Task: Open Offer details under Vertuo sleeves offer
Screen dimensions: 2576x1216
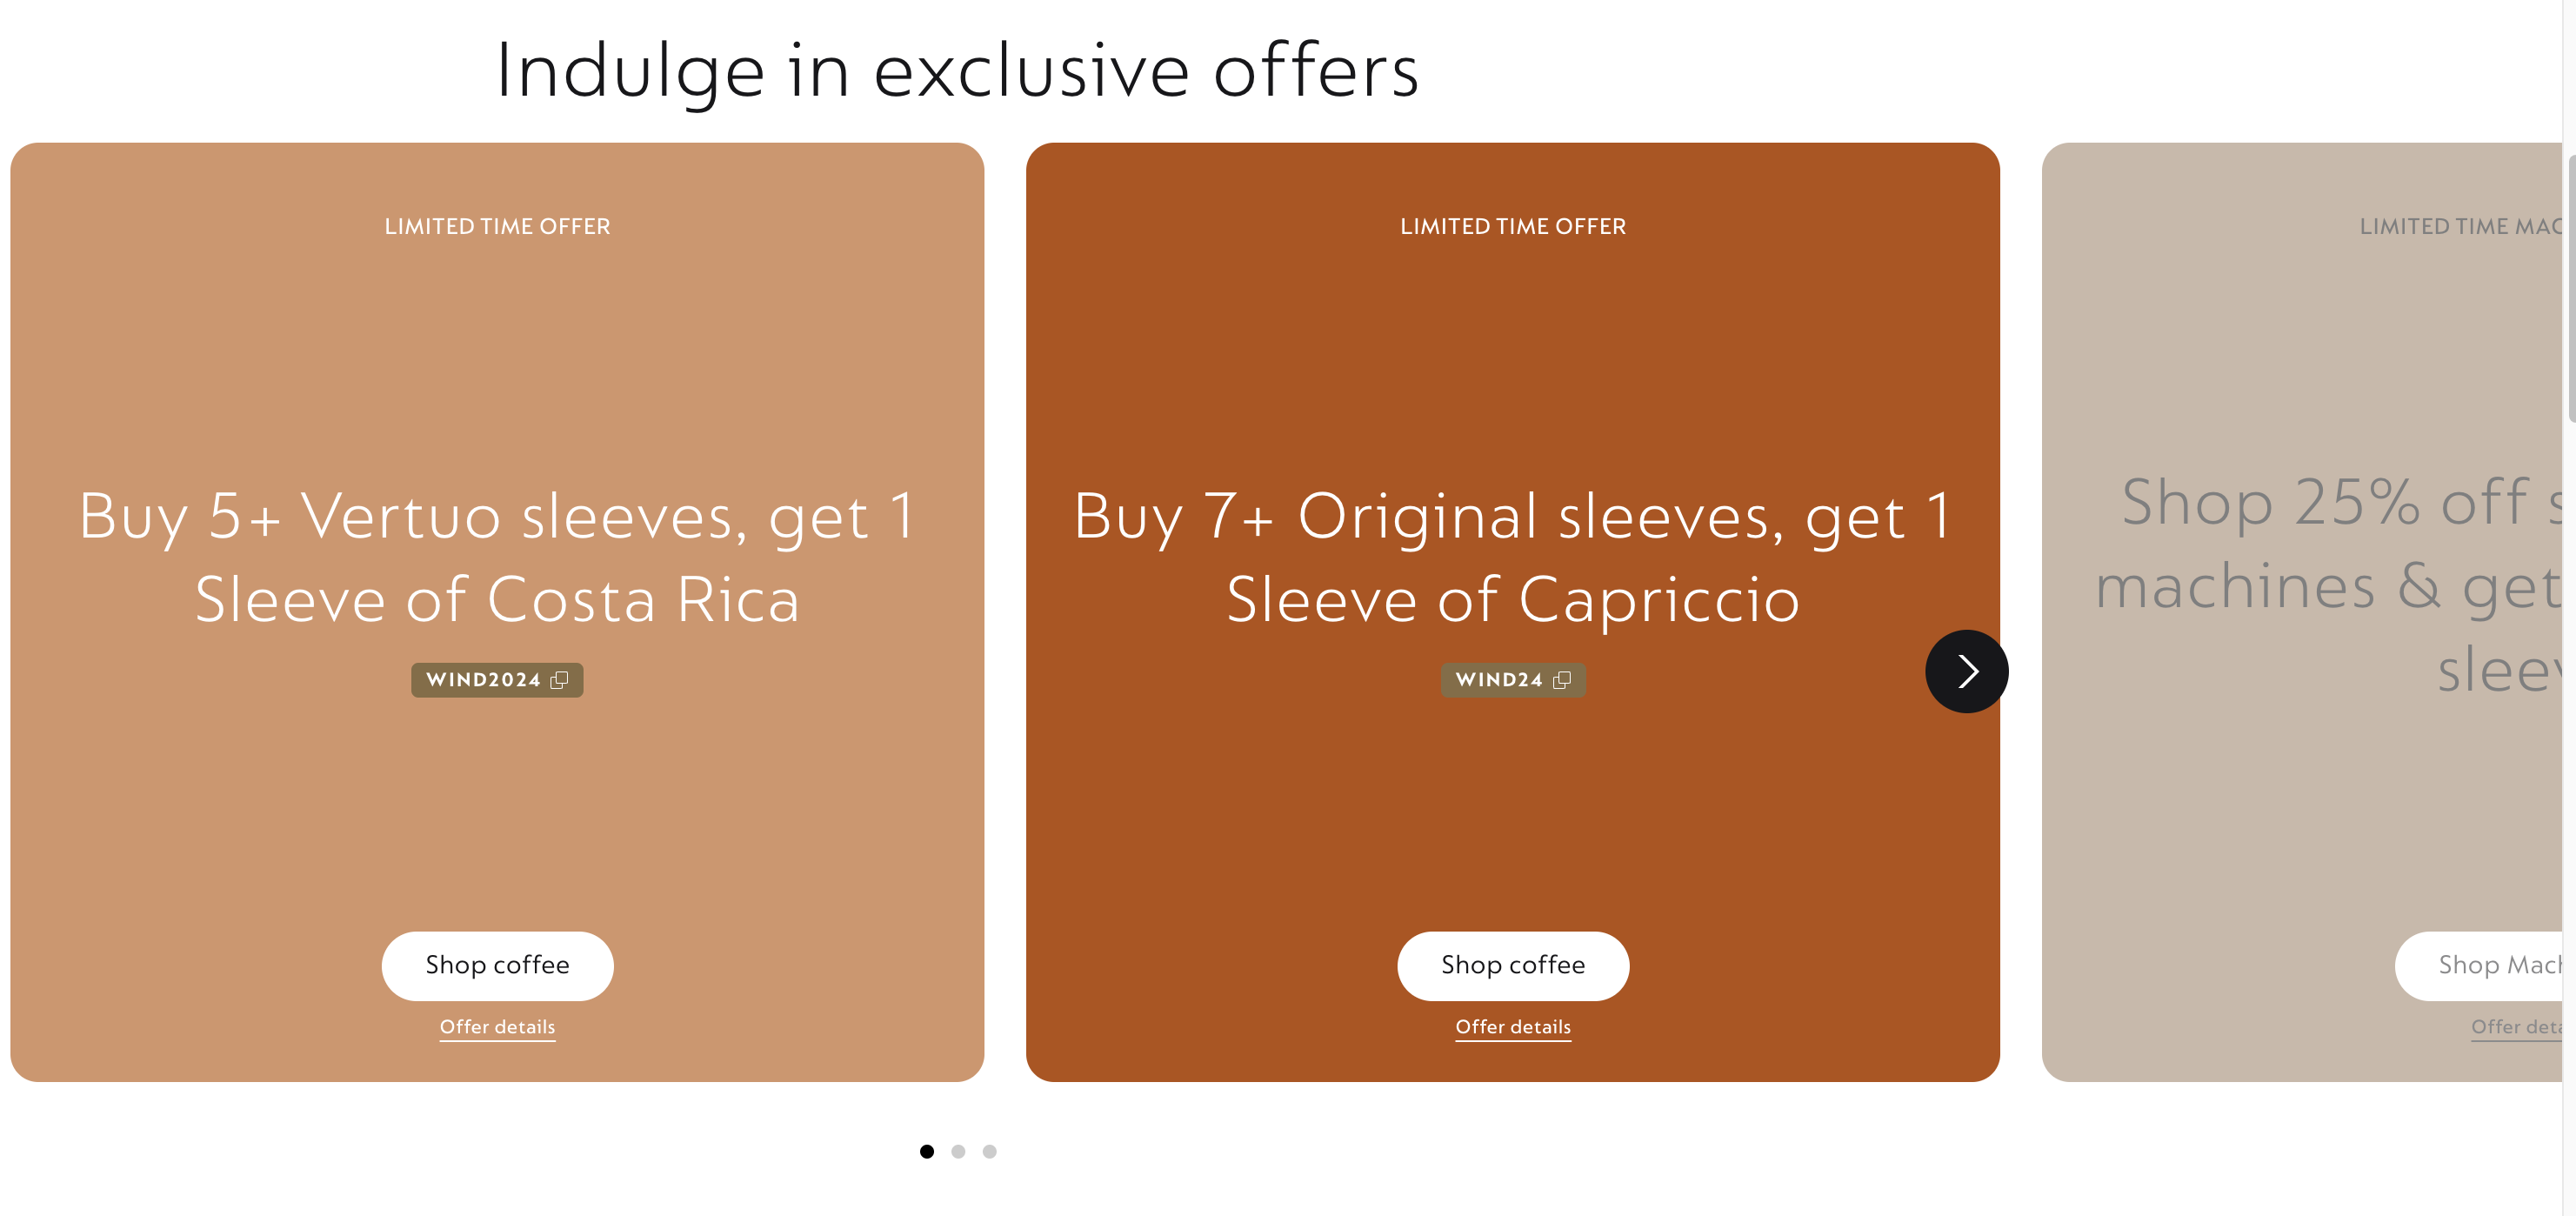Action: [497, 1027]
